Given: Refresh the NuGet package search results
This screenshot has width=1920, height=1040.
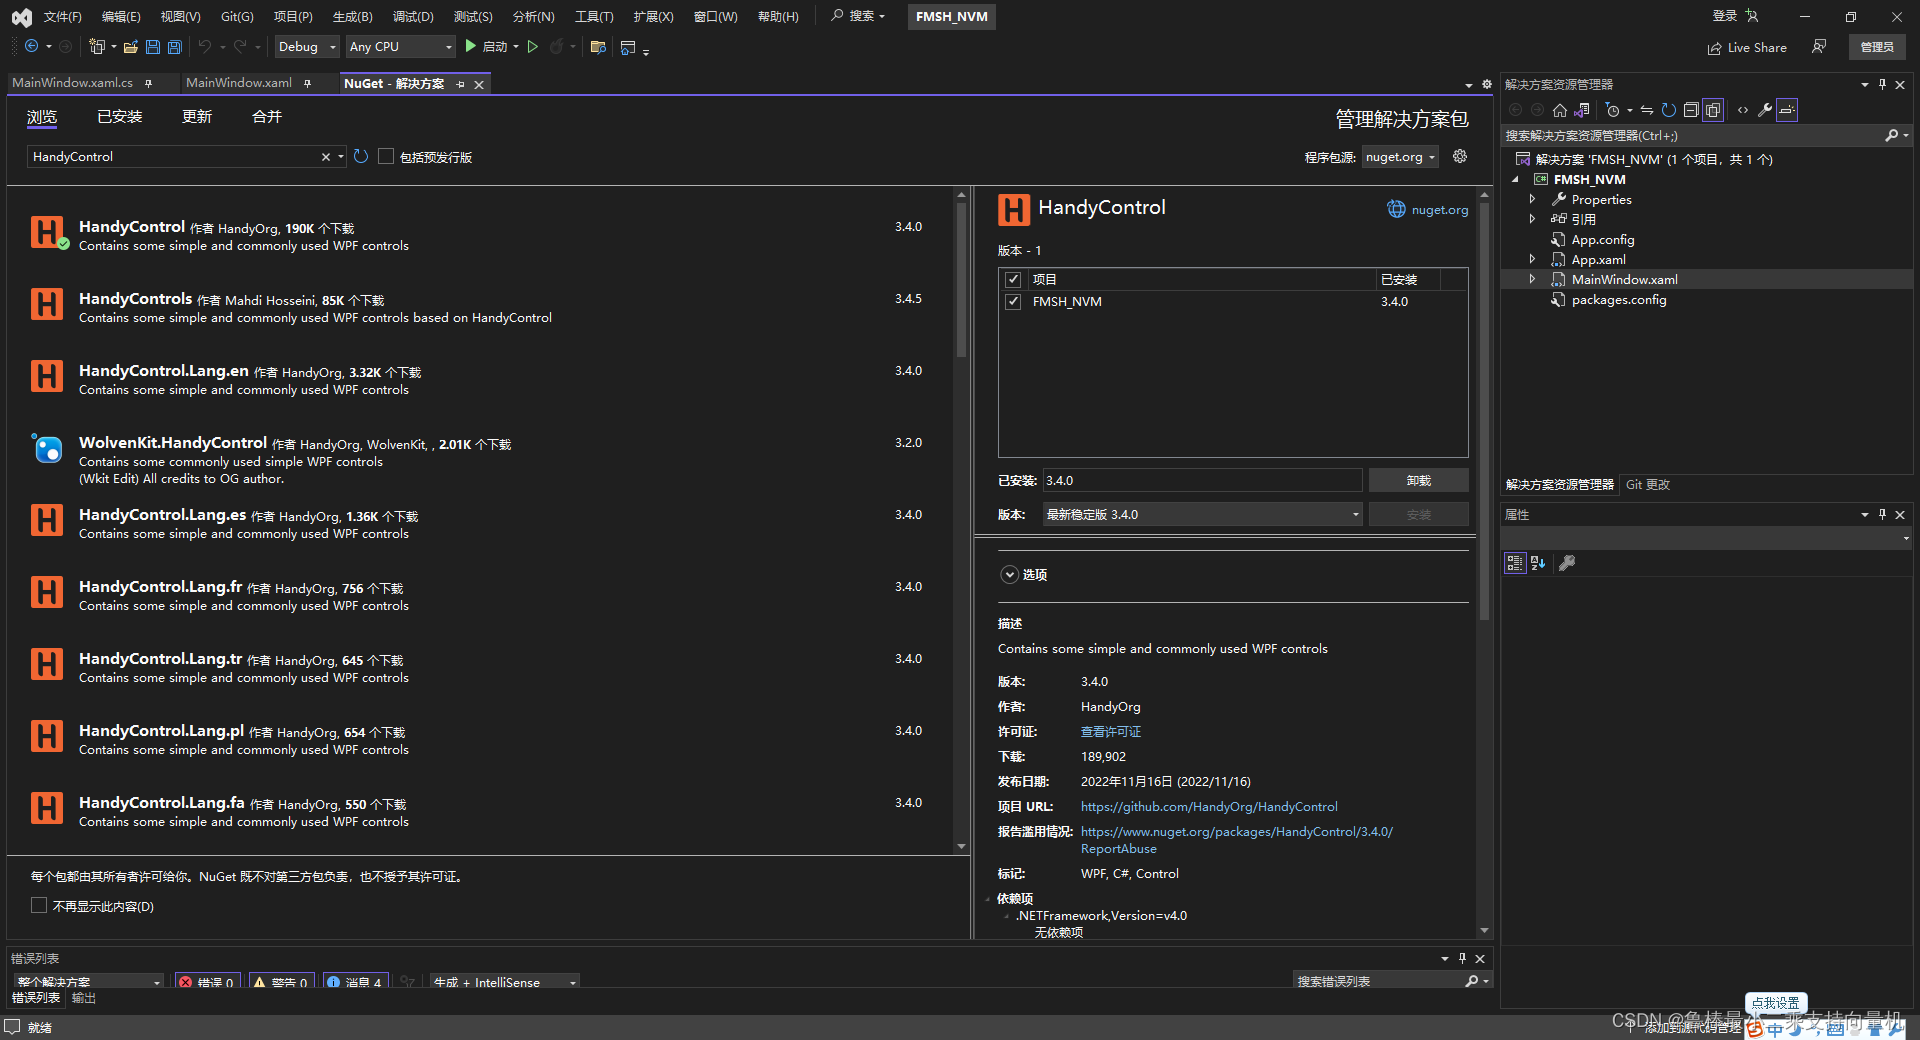Looking at the screenshot, I should [361, 157].
